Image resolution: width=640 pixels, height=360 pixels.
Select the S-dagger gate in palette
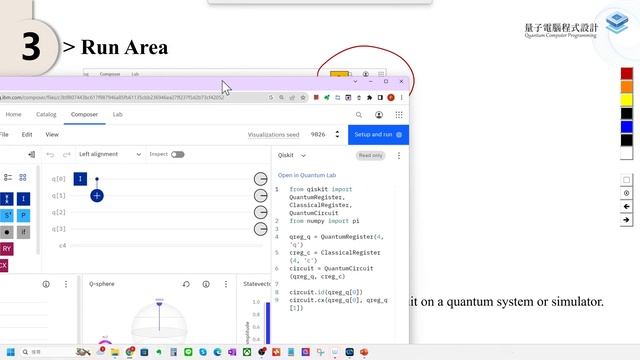[x=7, y=216]
